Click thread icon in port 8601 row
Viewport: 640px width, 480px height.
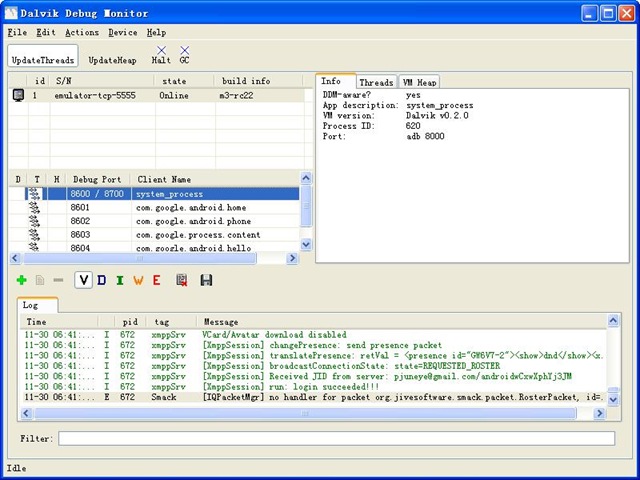point(34,207)
